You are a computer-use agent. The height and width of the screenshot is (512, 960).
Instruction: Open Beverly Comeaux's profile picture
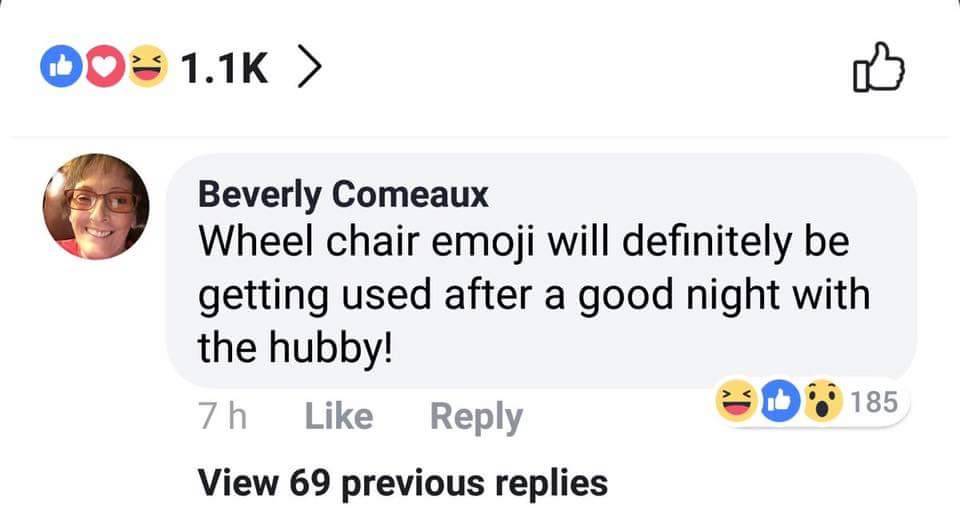click(x=95, y=207)
